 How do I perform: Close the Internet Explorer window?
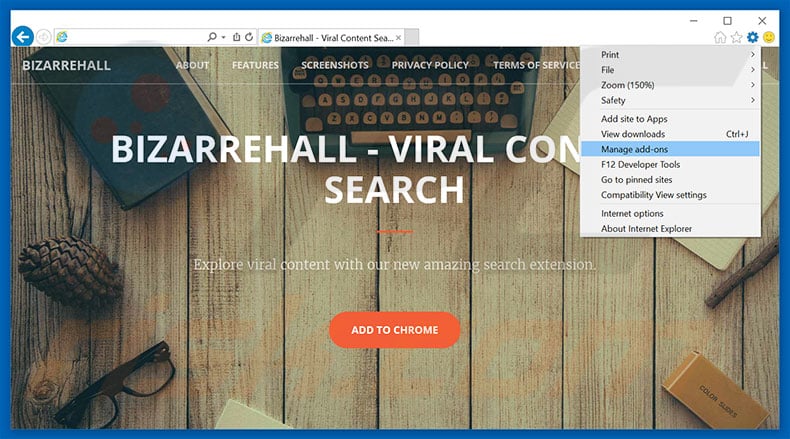click(x=762, y=21)
